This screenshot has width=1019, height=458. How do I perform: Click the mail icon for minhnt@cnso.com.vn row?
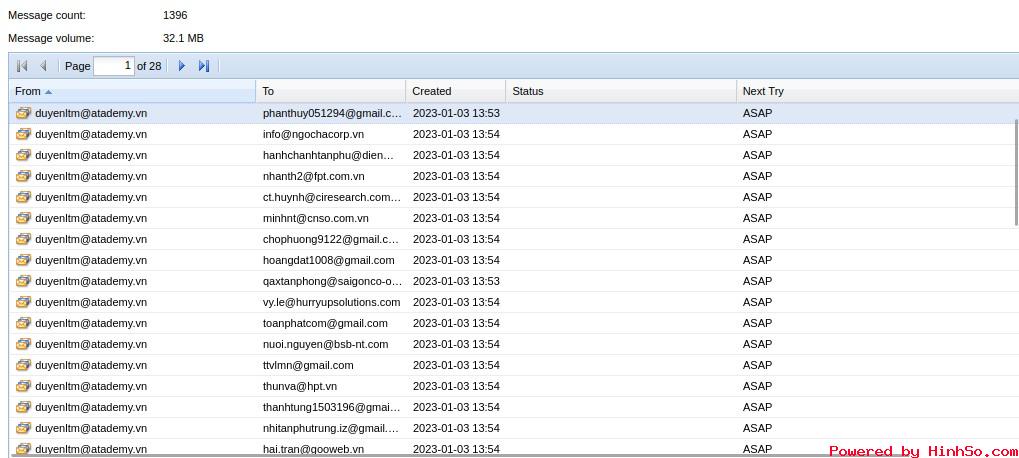(23, 218)
